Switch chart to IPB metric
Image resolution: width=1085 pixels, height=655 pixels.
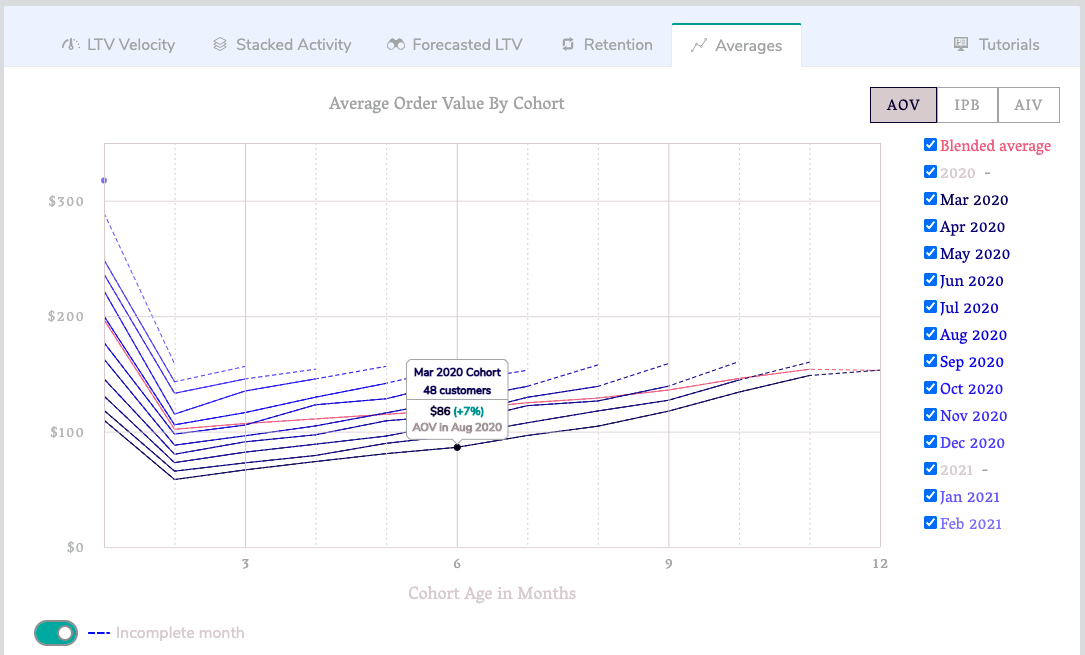pyautogui.click(x=967, y=105)
